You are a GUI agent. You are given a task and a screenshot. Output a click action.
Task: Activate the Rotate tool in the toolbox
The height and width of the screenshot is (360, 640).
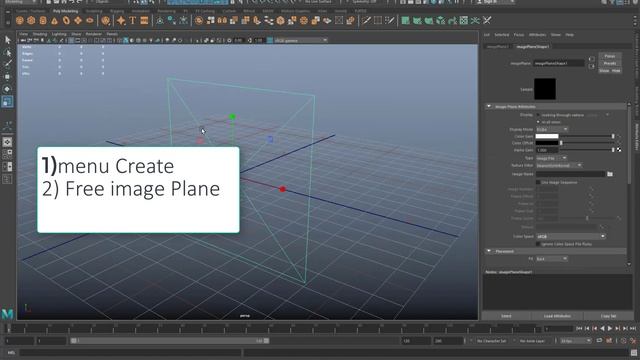pos(7,89)
